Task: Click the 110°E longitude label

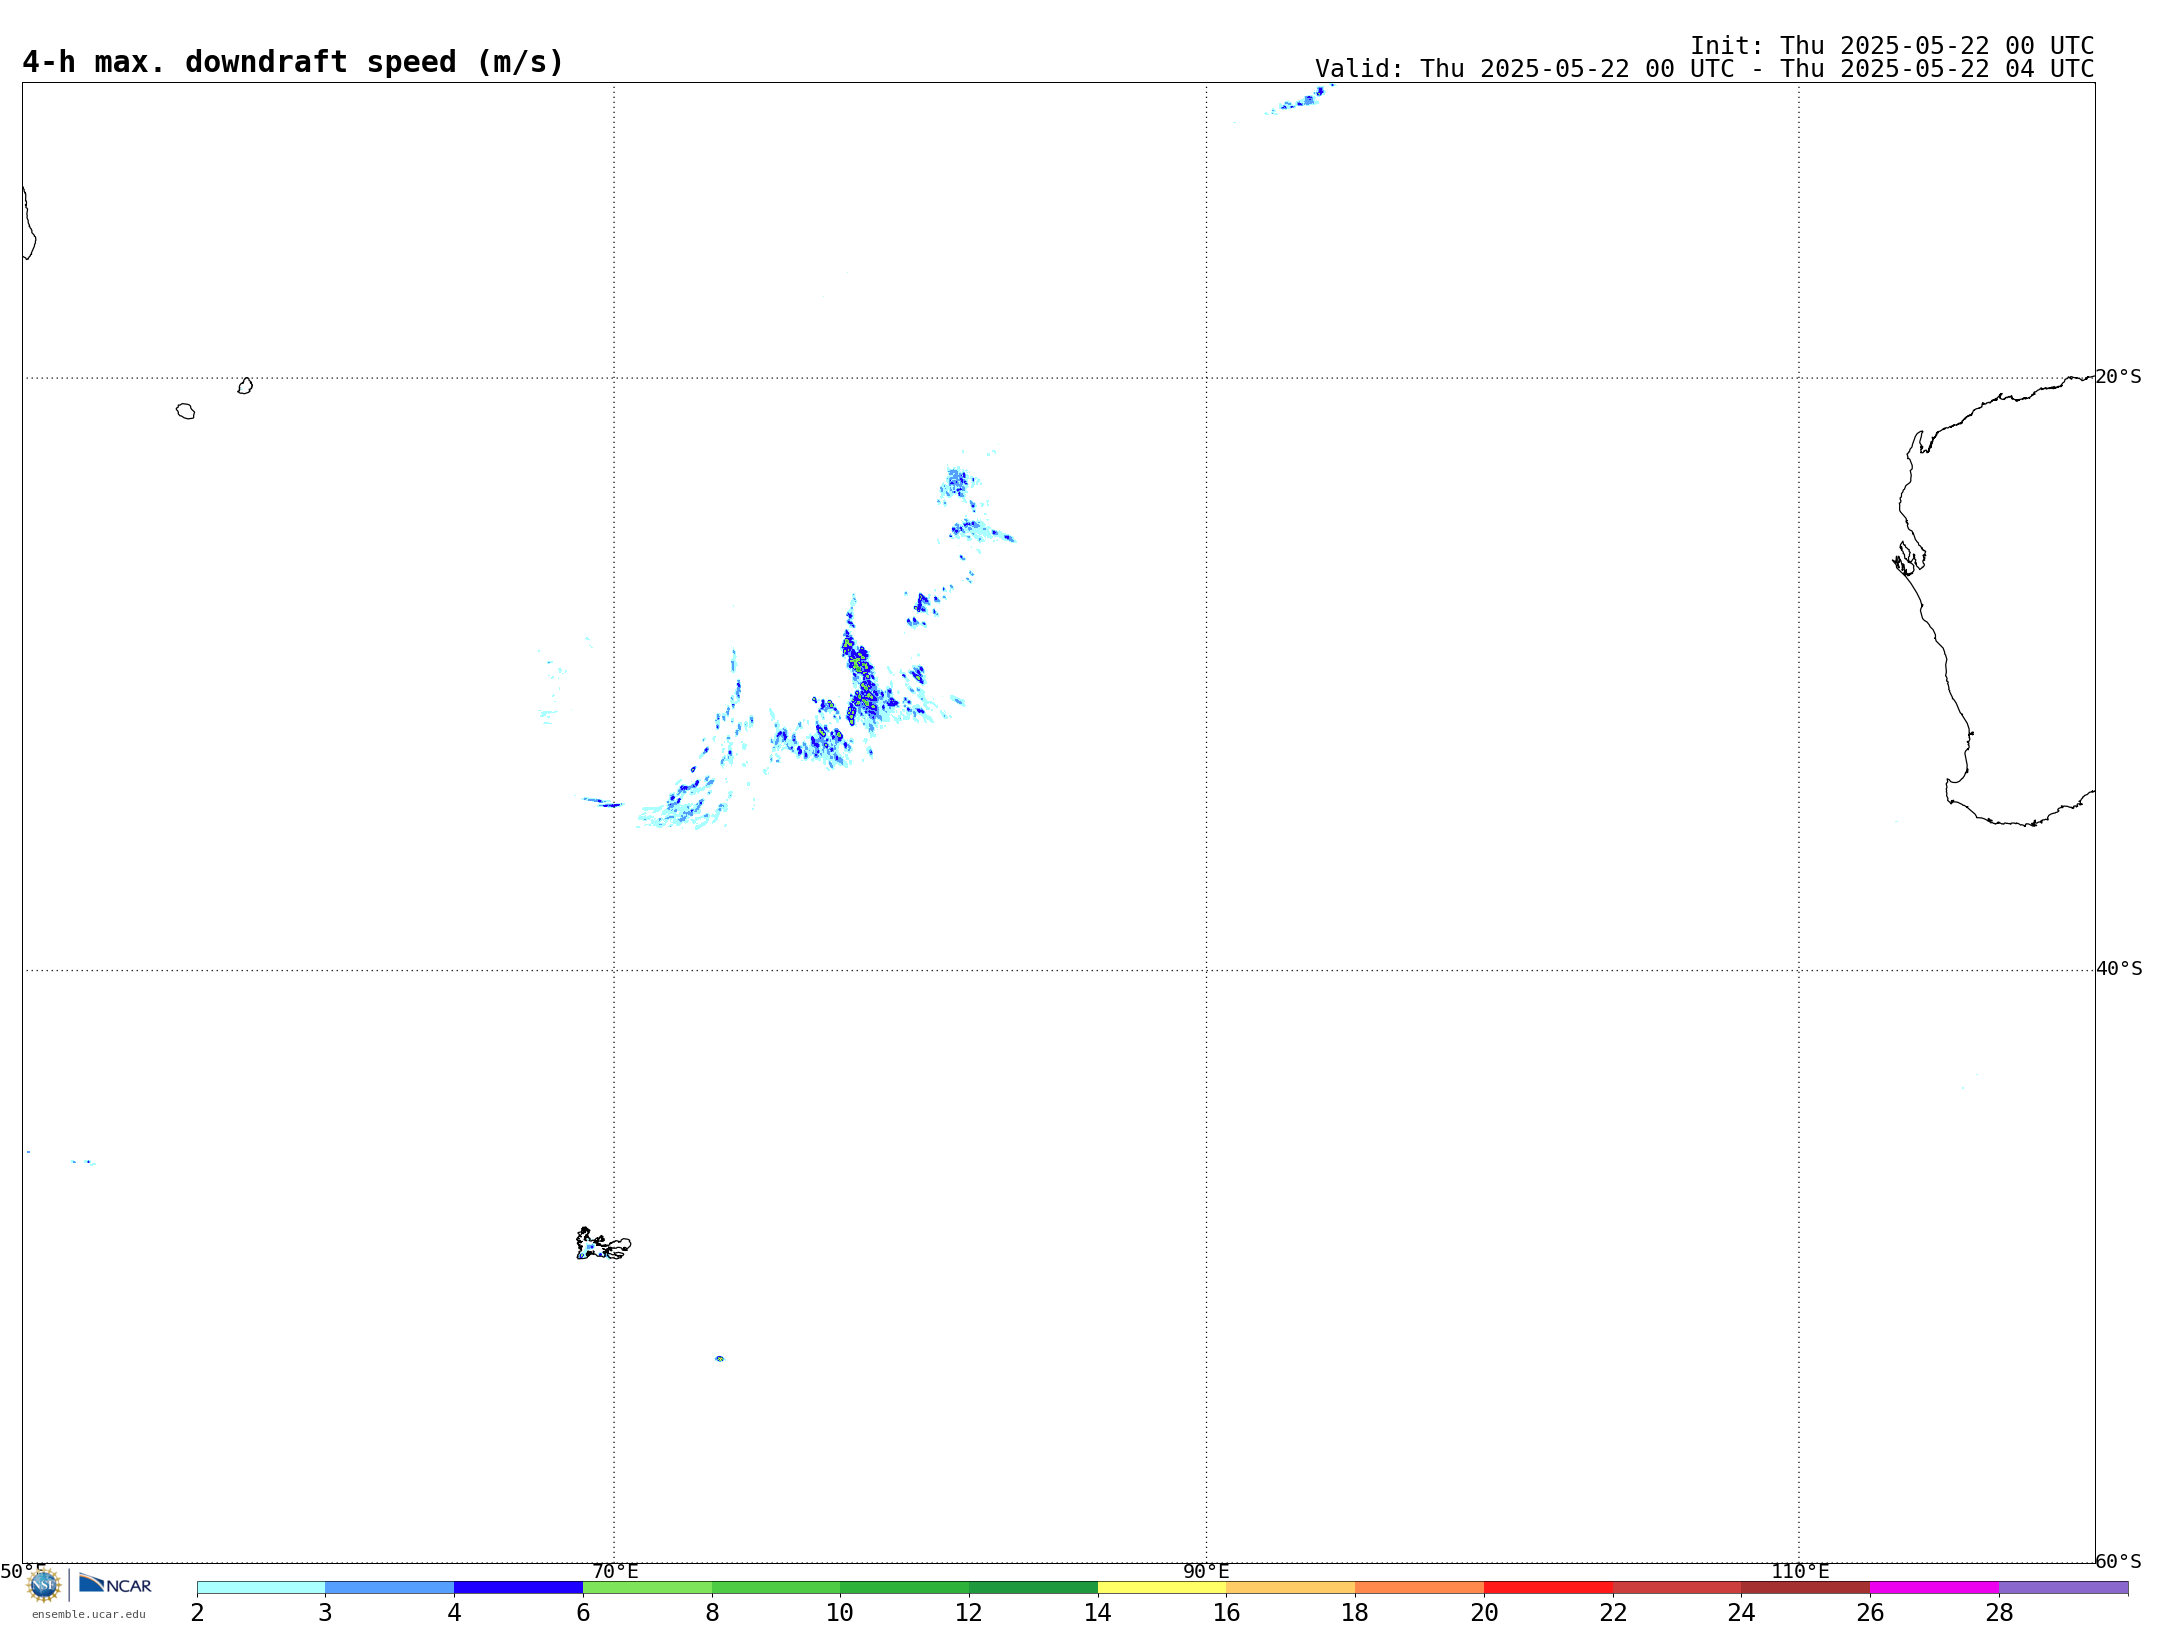Action: click(x=1800, y=1571)
